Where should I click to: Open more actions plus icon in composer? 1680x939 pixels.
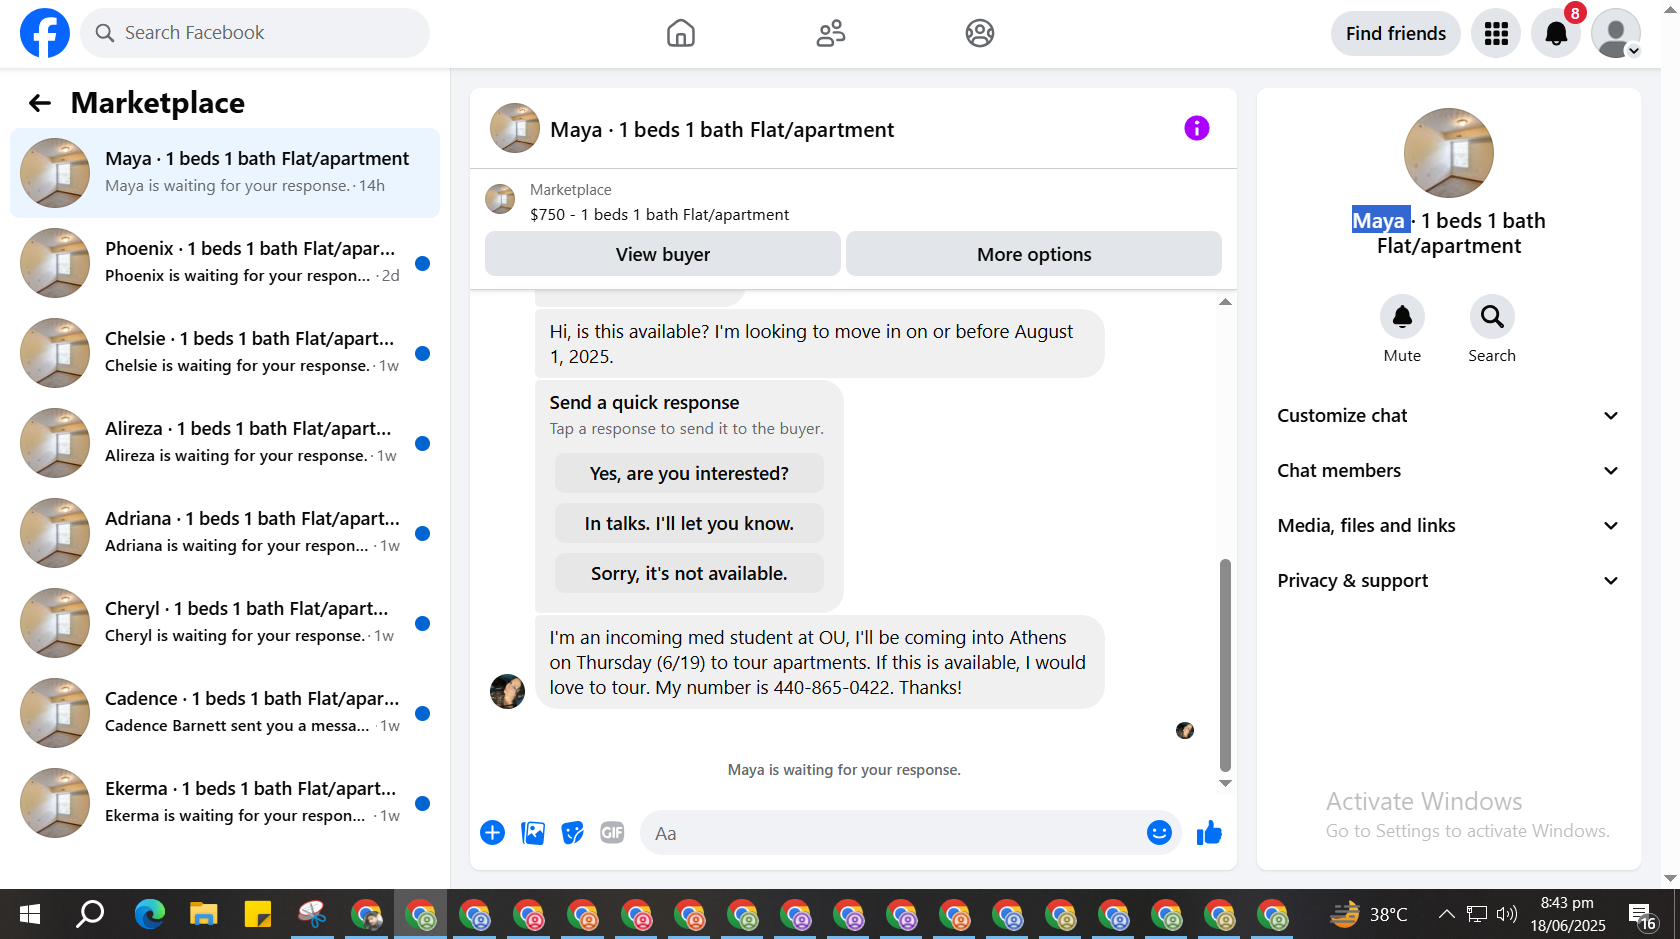point(493,833)
